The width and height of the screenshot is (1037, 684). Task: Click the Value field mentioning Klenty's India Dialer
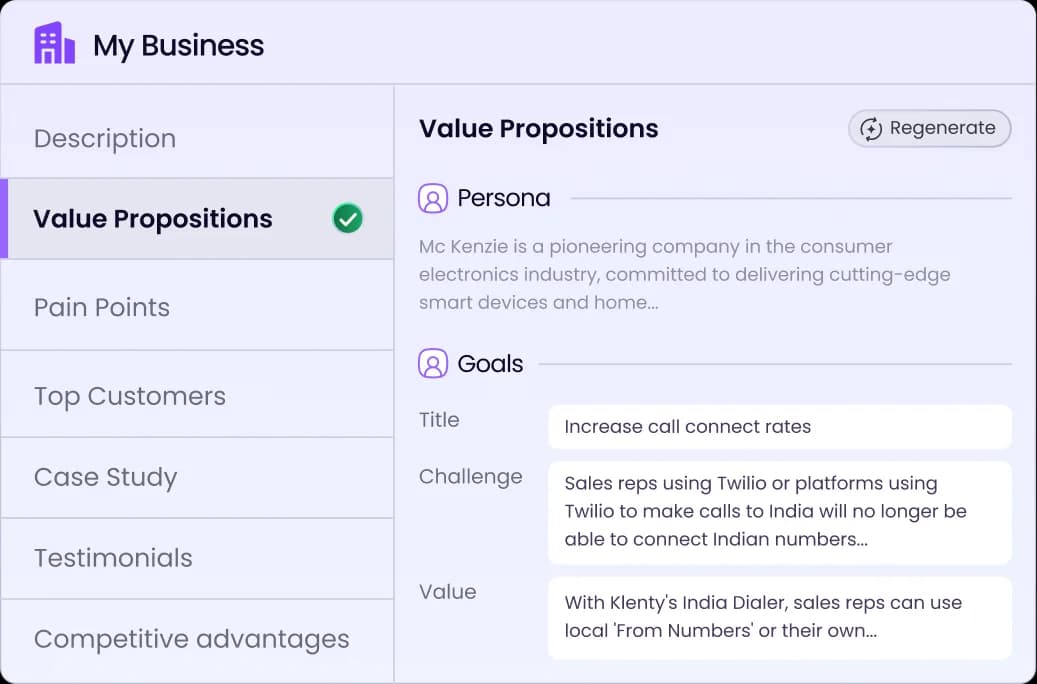[780, 618]
